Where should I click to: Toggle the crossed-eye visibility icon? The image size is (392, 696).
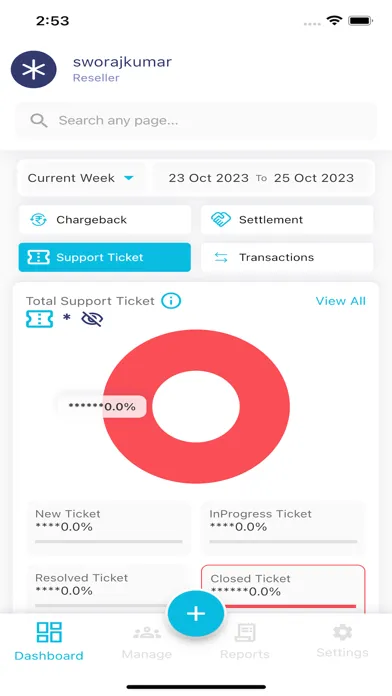(92, 319)
